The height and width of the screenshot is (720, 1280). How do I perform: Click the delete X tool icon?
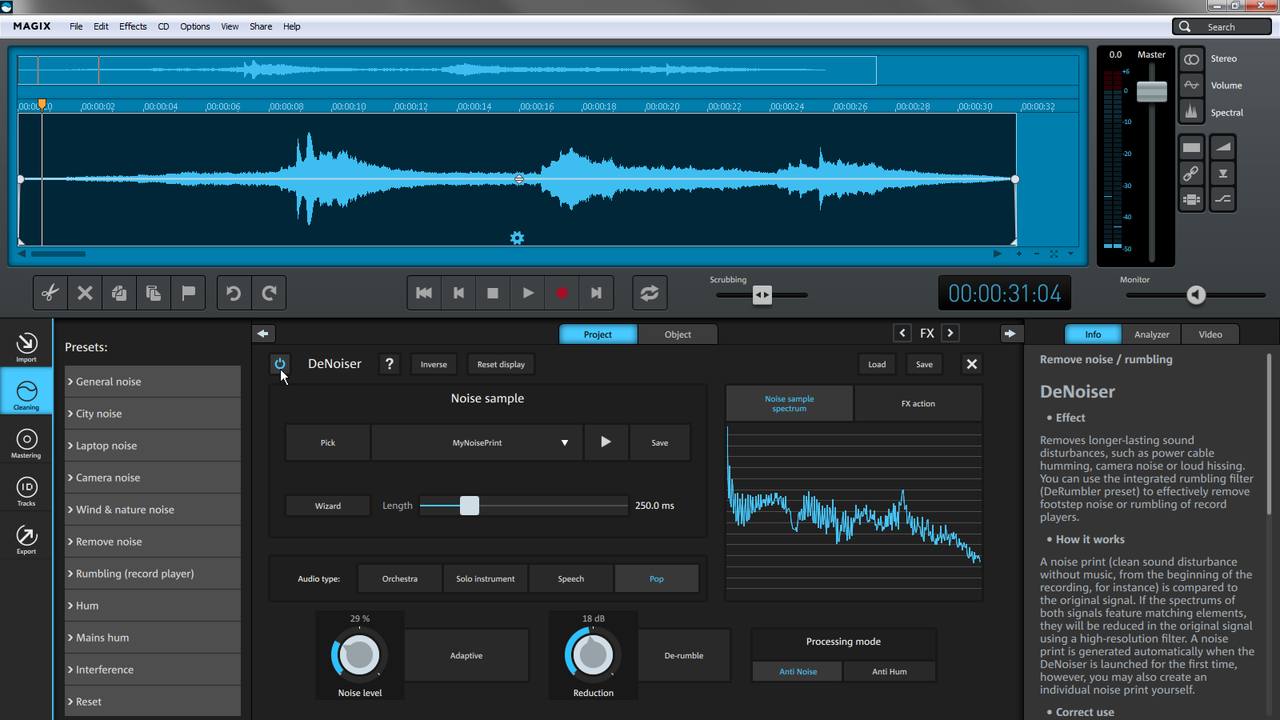click(x=85, y=293)
